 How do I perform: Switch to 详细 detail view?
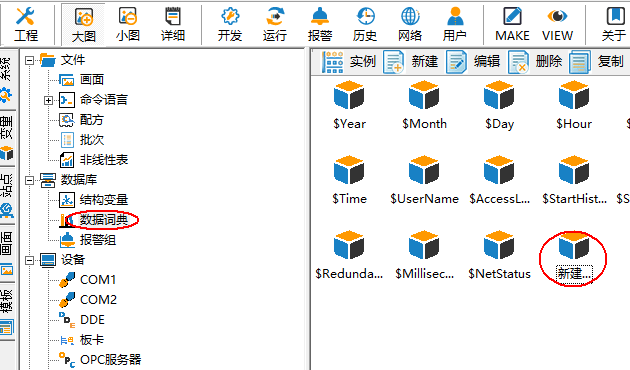click(173, 24)
